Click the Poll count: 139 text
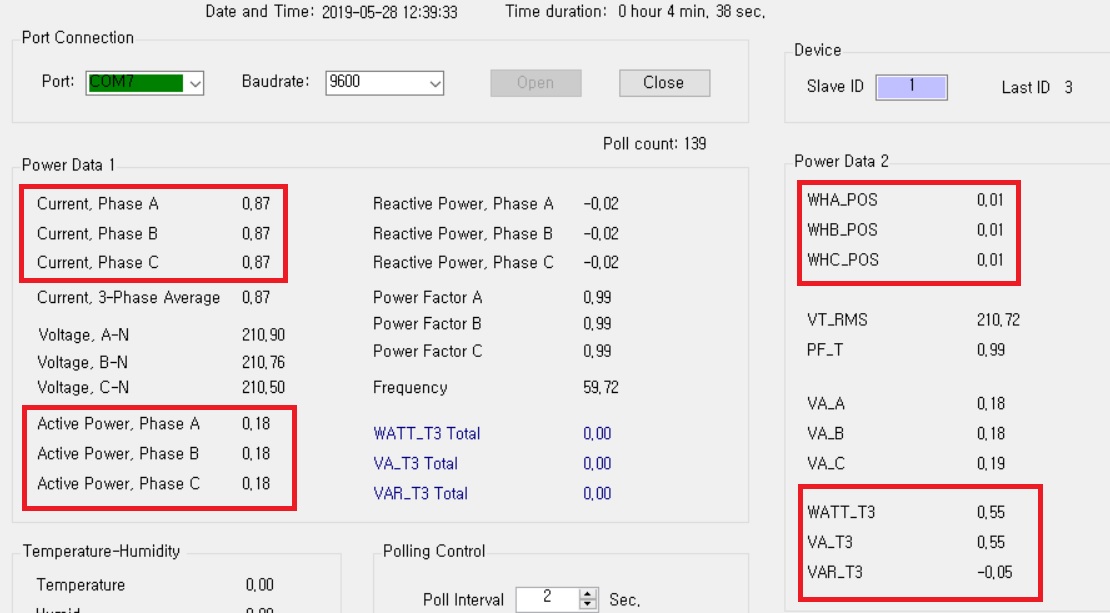1110x613 pixels. (x=654, y=144)
